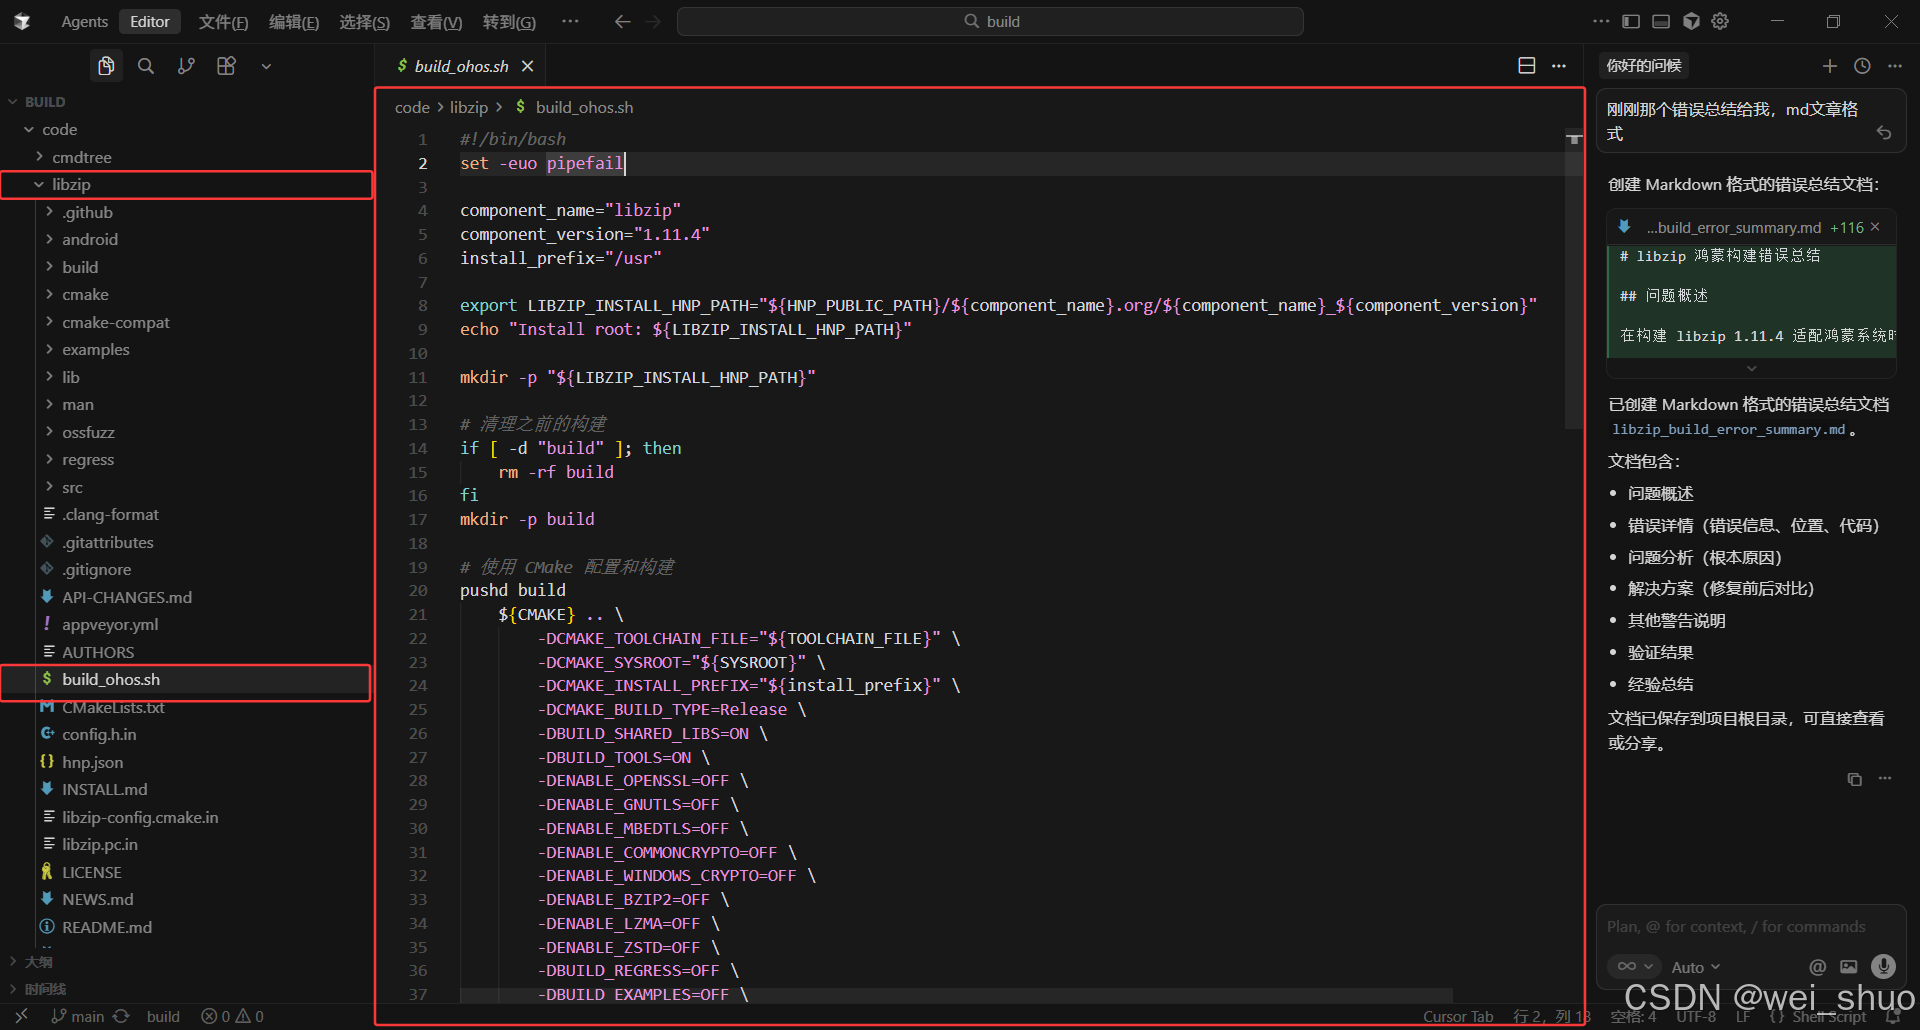Go forward with the right arrow
The image size is (1920, 1030).
(653, 21)
